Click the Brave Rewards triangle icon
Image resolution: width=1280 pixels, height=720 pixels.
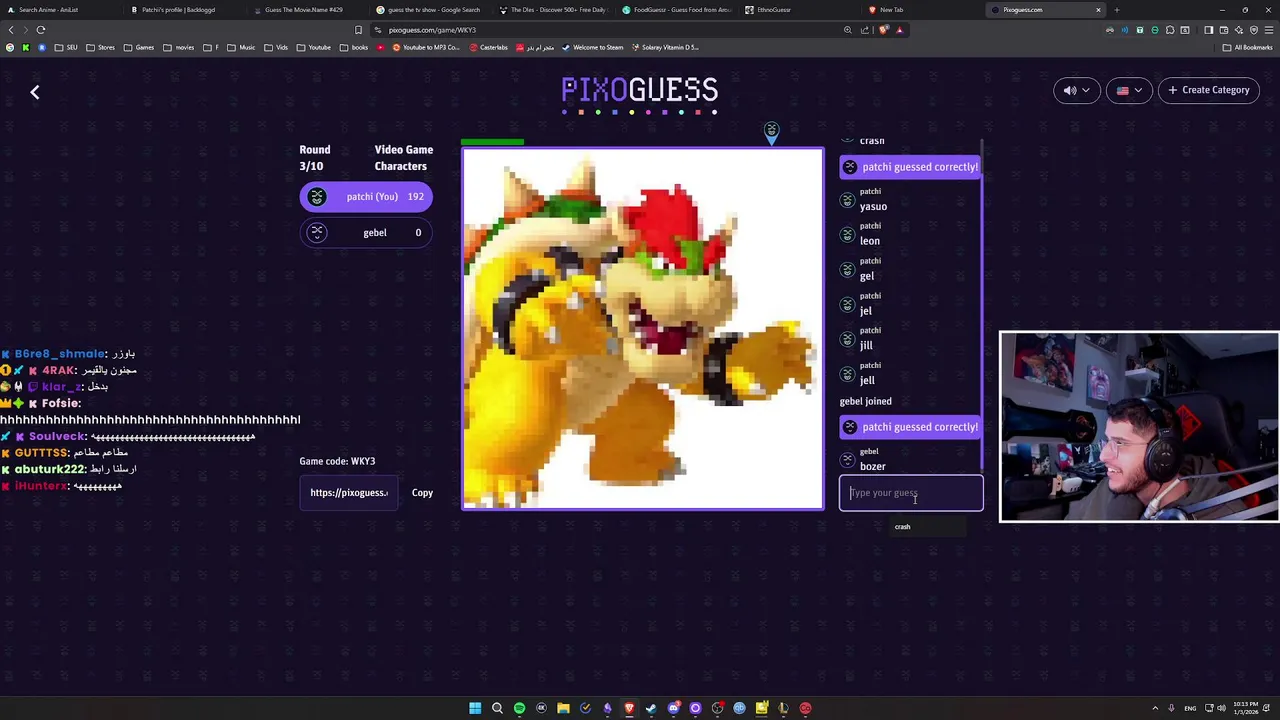(899, 30)
